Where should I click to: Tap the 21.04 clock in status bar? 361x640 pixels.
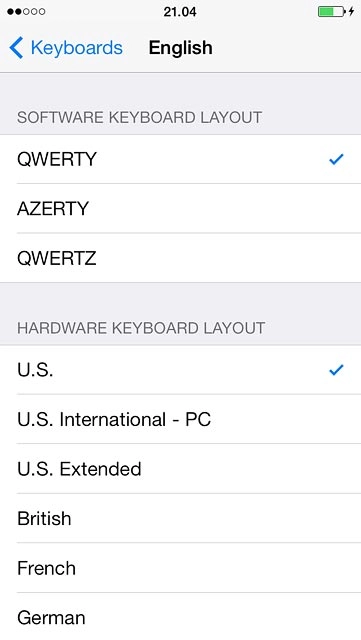pyautogui.click(x=180, y=12)
